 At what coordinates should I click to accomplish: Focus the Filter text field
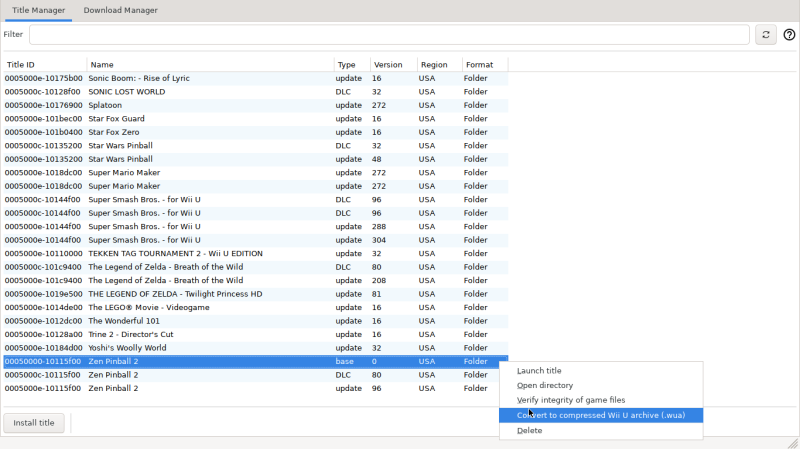[389, 35]
